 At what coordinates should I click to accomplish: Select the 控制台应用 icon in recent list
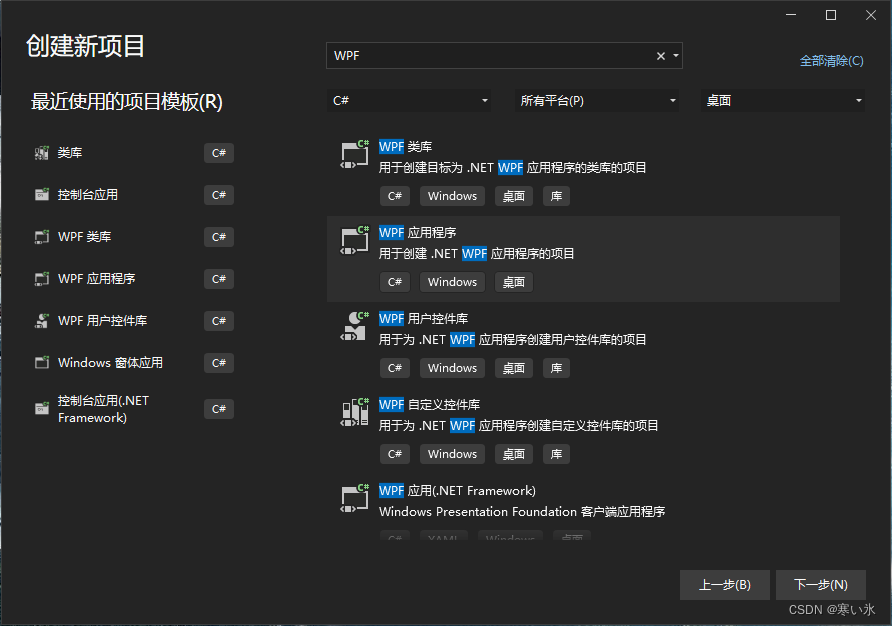coord(41,194)
